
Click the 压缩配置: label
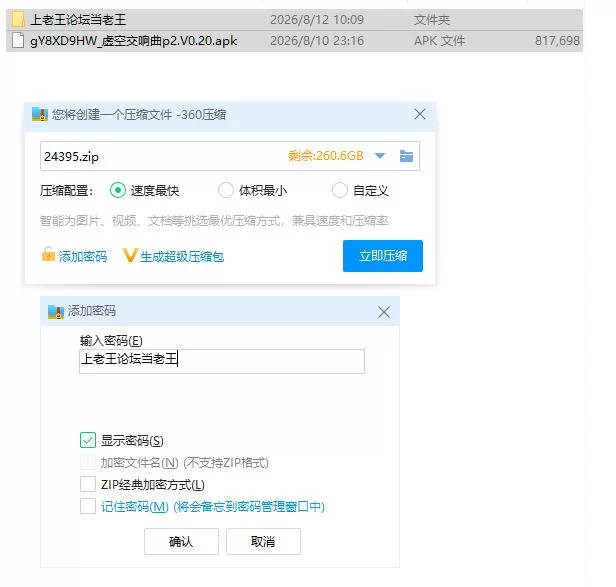[x=66, y=191]
